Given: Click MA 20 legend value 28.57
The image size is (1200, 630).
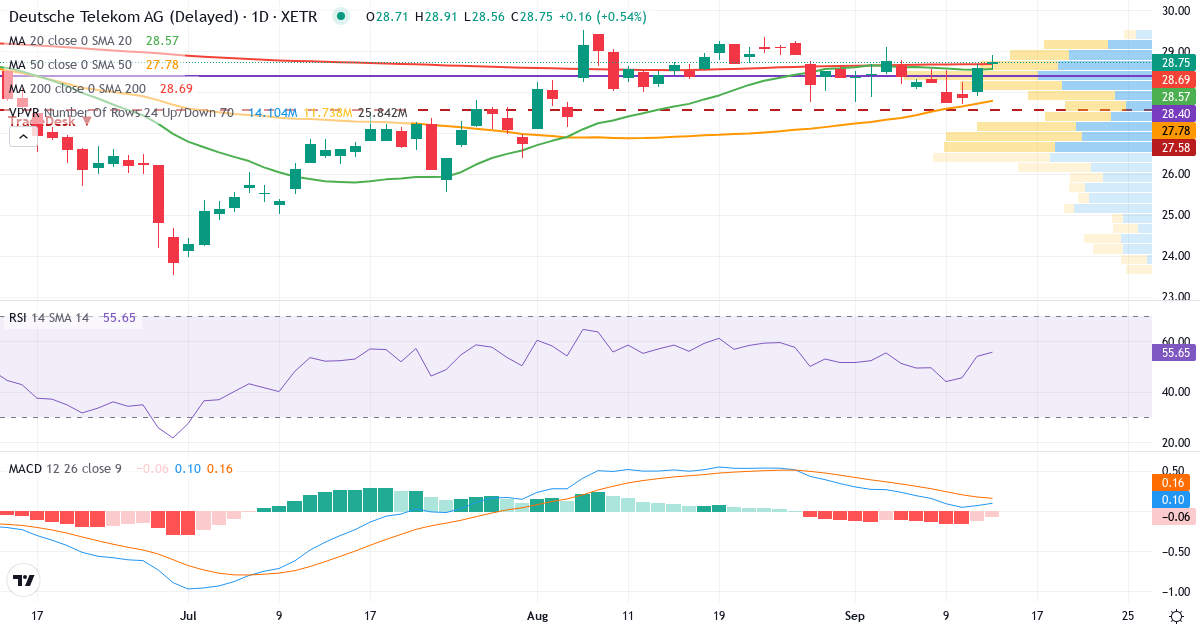Looking at the screenshot, I should [162, 41].
